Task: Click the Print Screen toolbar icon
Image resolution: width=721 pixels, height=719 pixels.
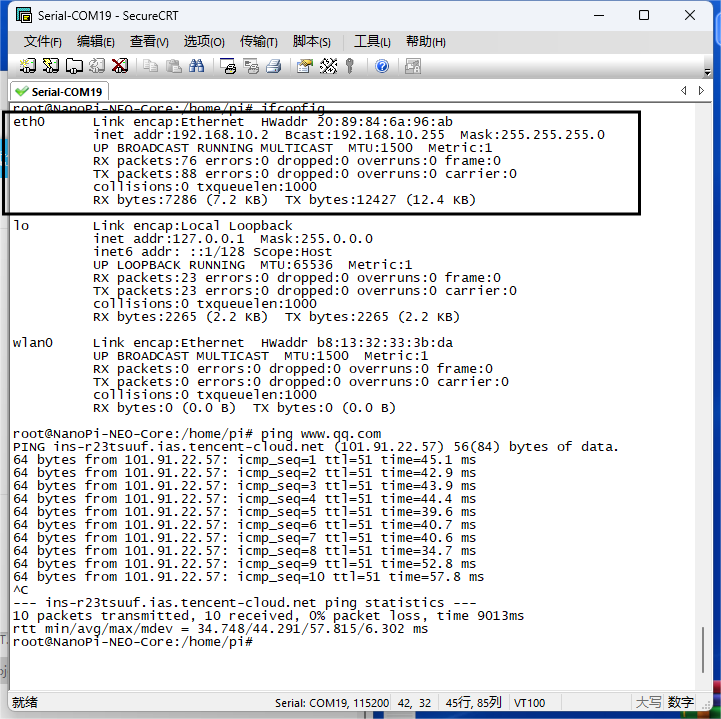Action: pos(228,66)
